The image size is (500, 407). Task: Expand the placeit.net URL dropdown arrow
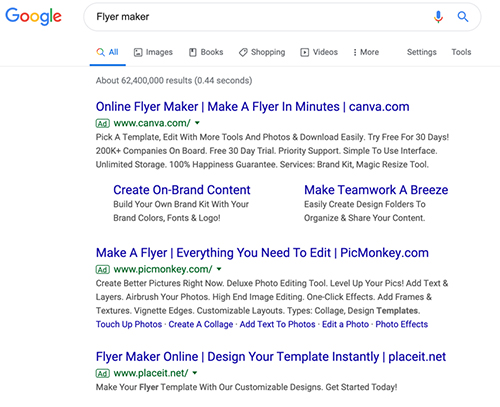[x=195, y=373]
